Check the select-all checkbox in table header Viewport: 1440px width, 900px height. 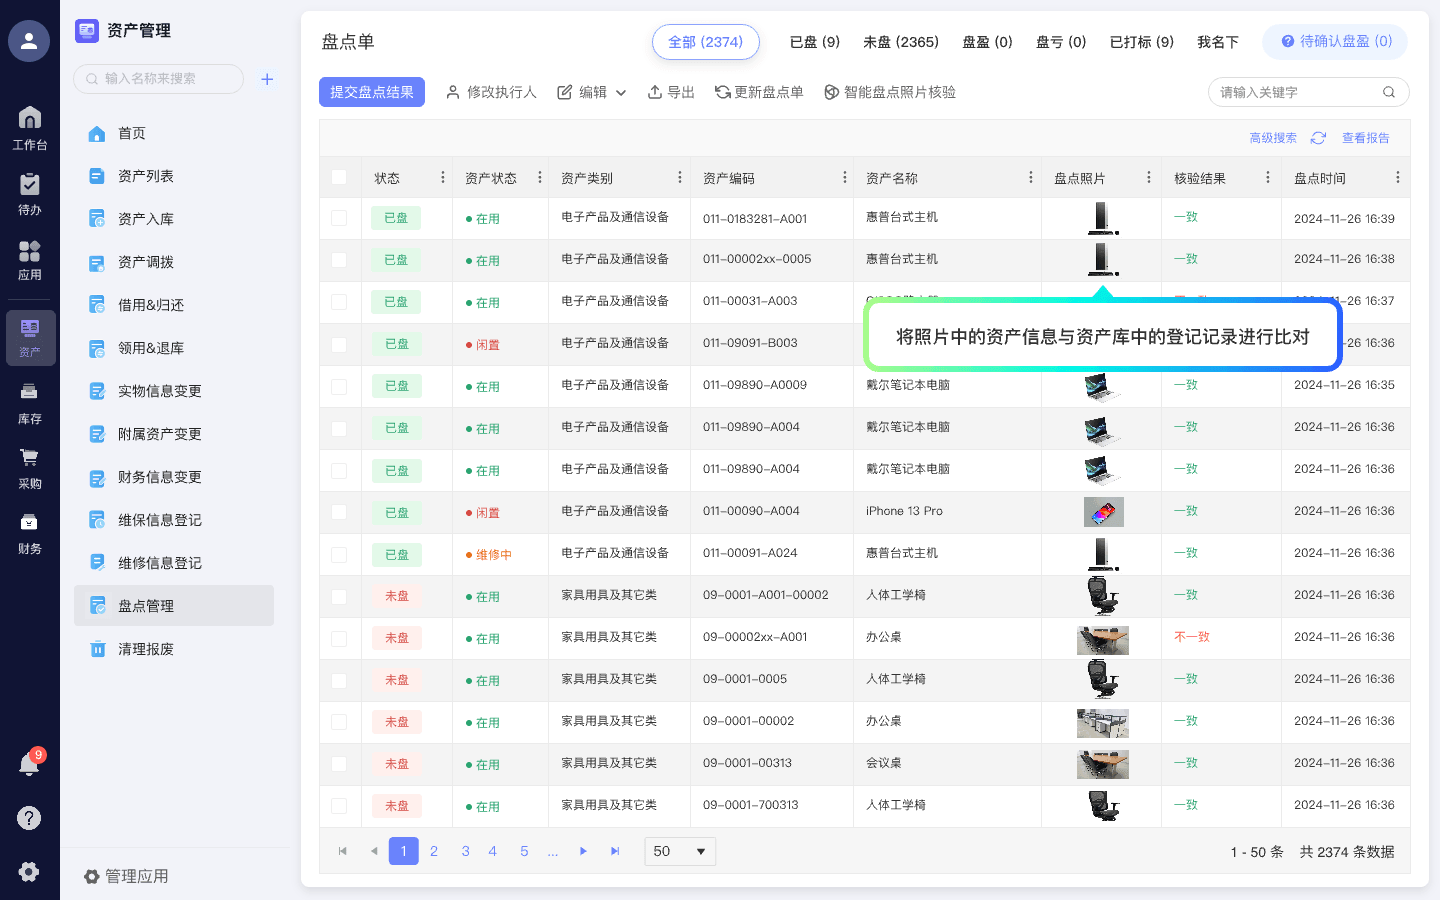point(339,176)
